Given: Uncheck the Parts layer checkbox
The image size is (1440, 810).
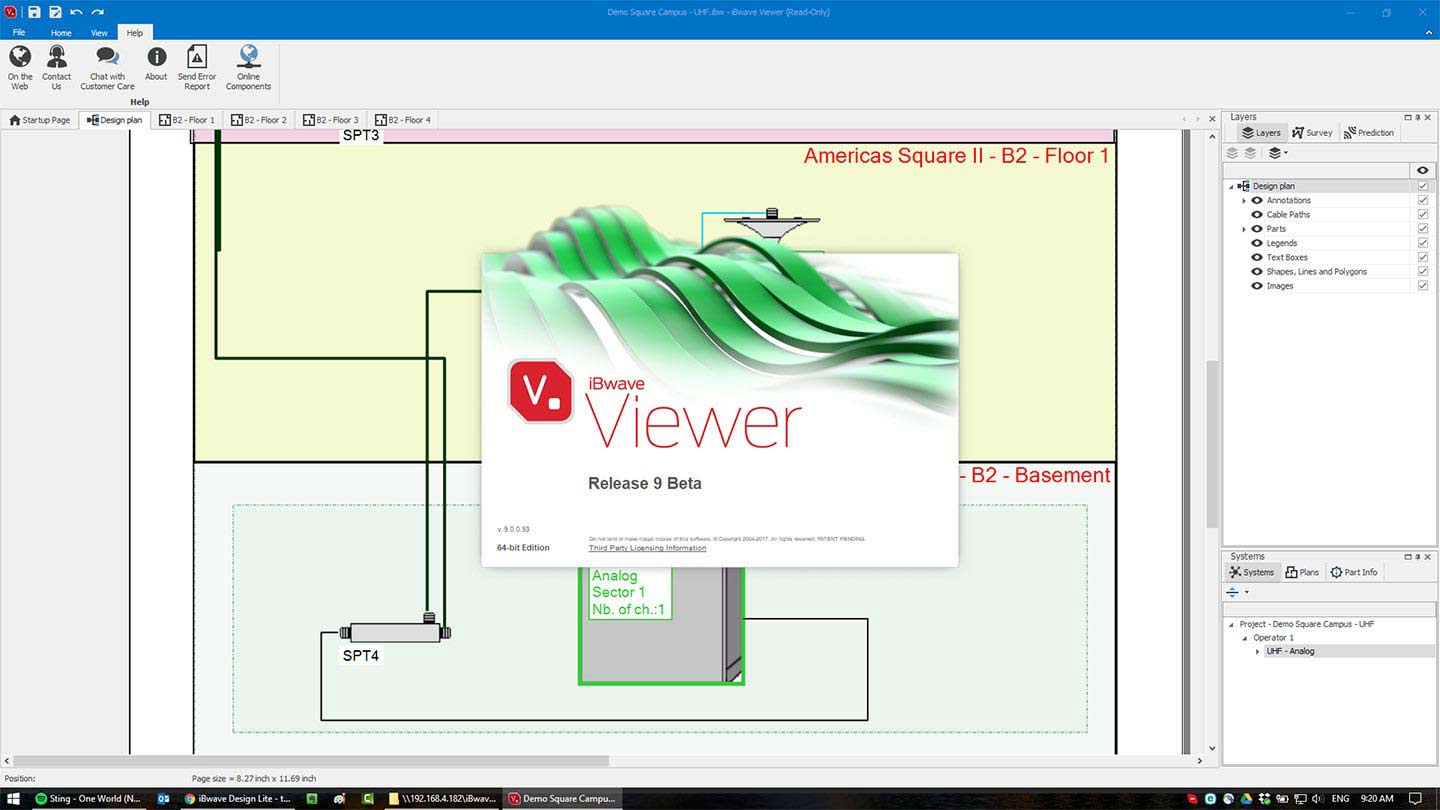Looking at the screenshot, I should (1423, 229).
